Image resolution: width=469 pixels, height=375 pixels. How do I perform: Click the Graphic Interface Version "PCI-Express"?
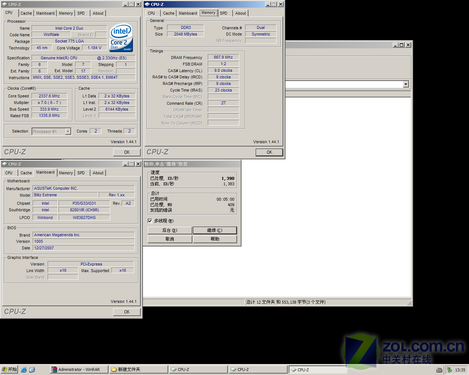(91, 264)
